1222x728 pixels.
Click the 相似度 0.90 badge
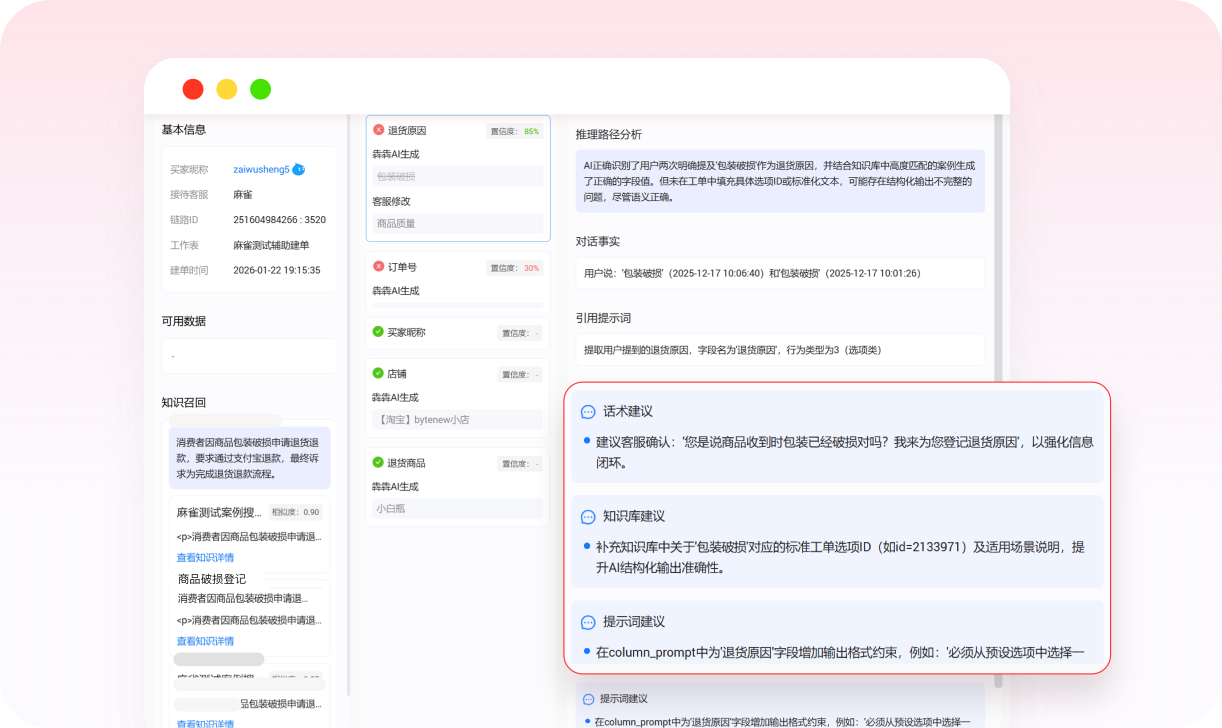click(x=296, y=512)
